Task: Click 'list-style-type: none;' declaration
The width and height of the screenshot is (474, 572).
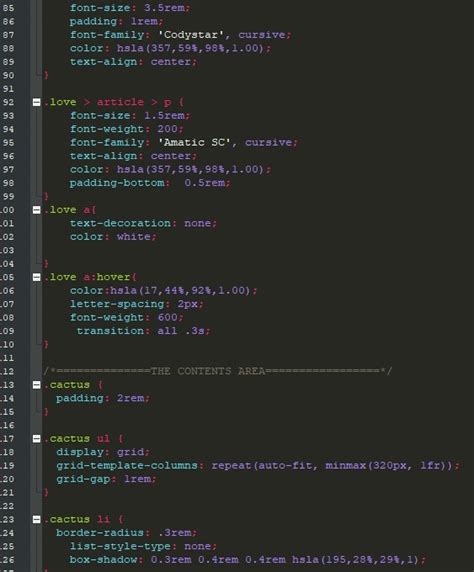Action: coord(143,546)
